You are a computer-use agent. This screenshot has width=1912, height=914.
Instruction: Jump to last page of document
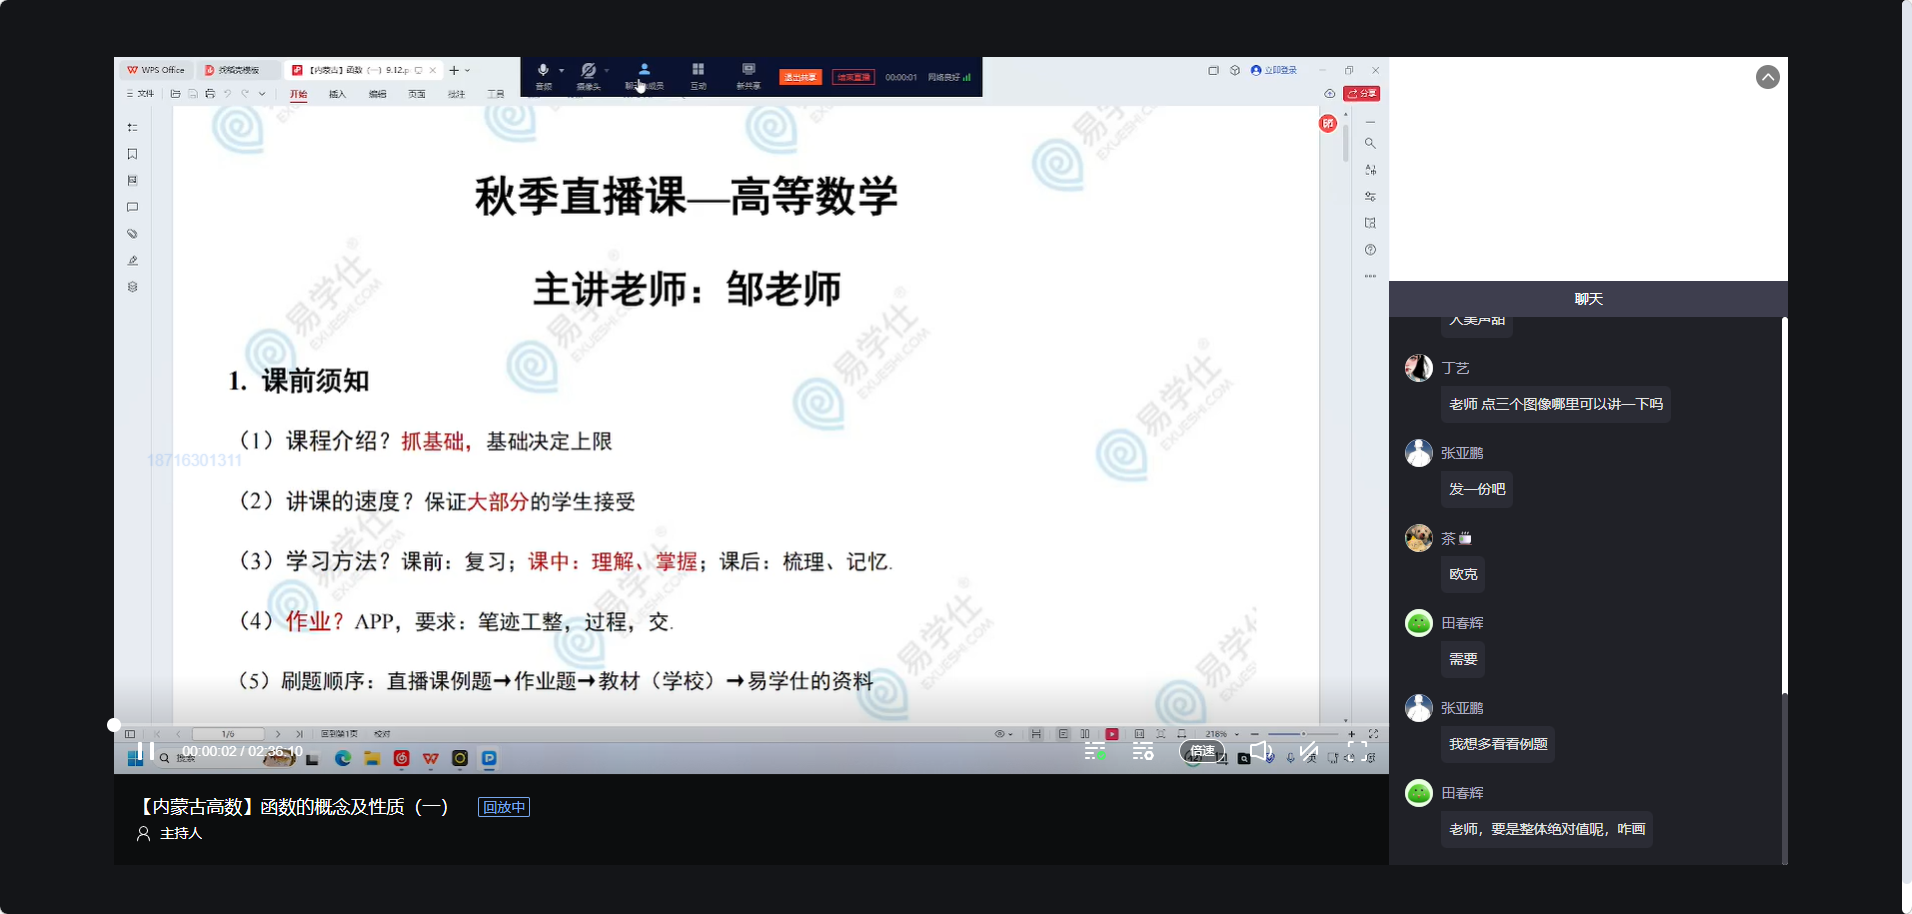(x=299, y=734)
